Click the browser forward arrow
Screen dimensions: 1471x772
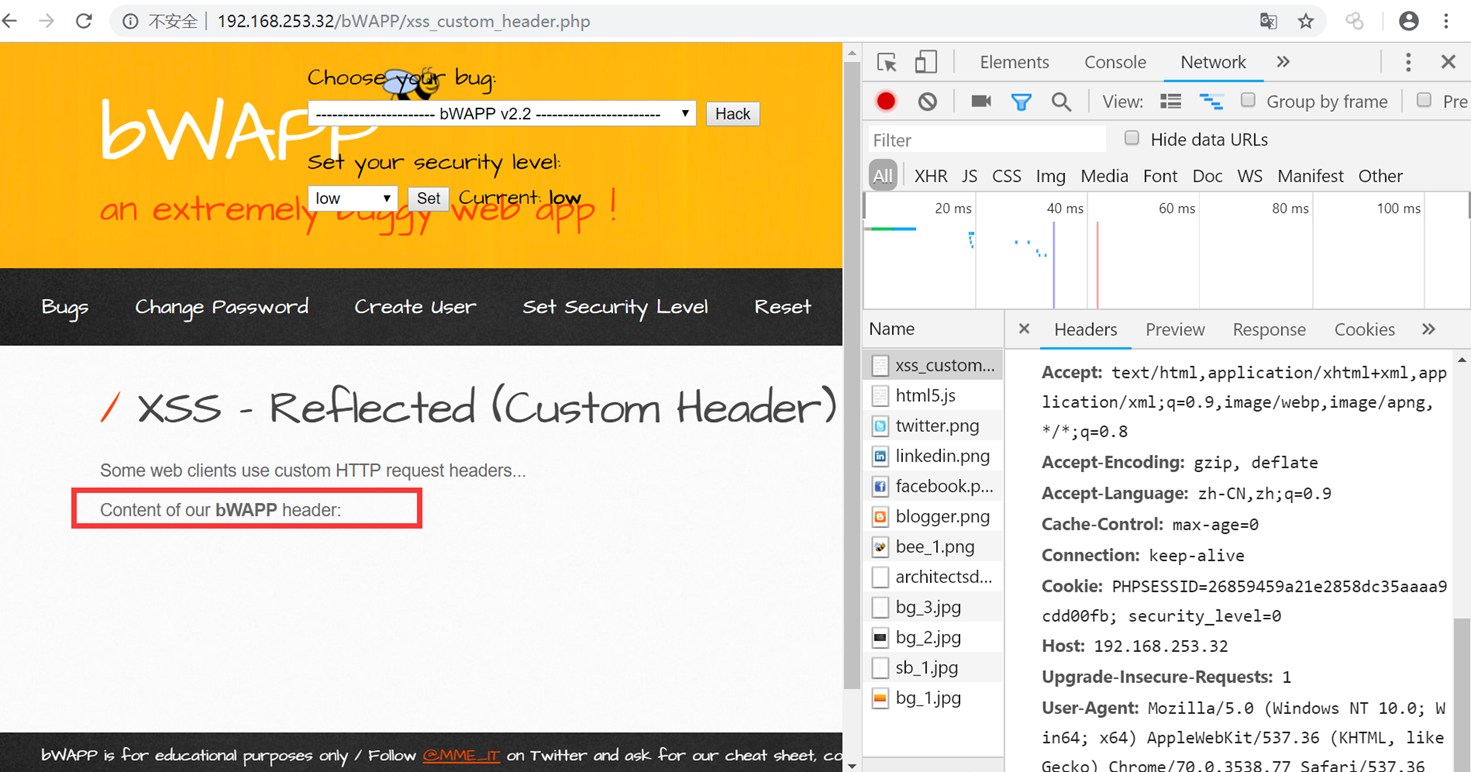click(x=47, y=21)
